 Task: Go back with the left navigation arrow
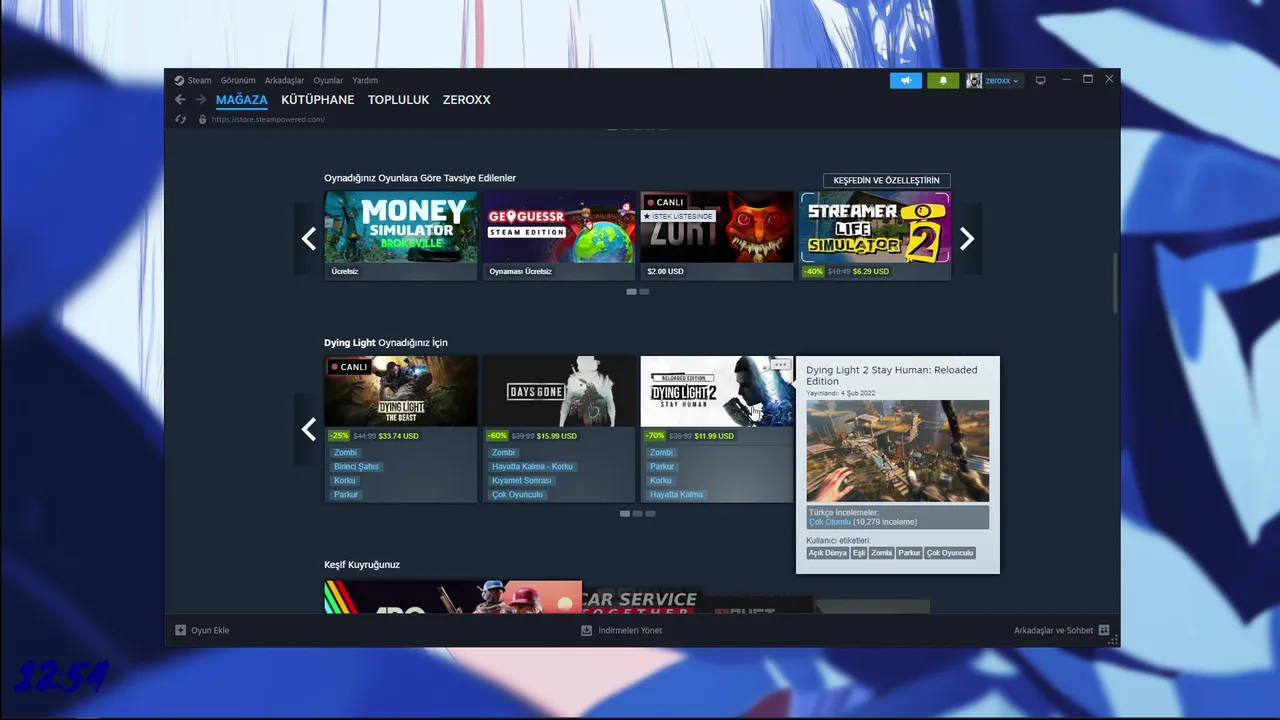(x=180, y=100)
